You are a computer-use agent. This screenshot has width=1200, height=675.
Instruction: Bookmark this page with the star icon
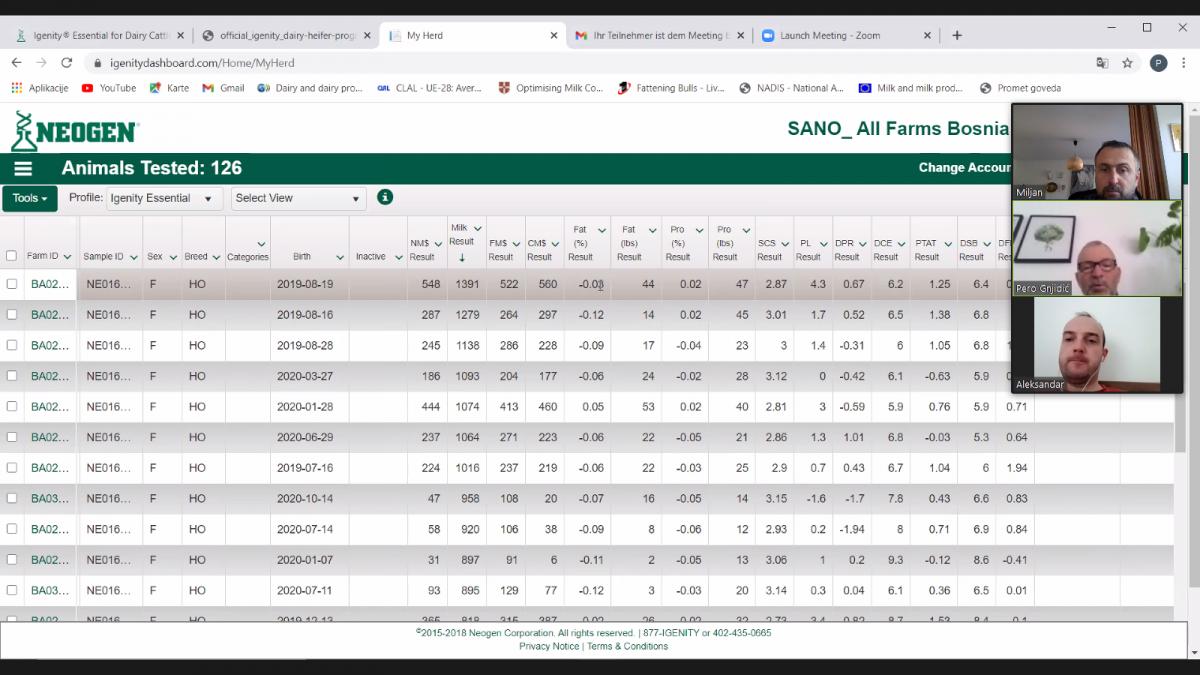[x=1127, y=62]
